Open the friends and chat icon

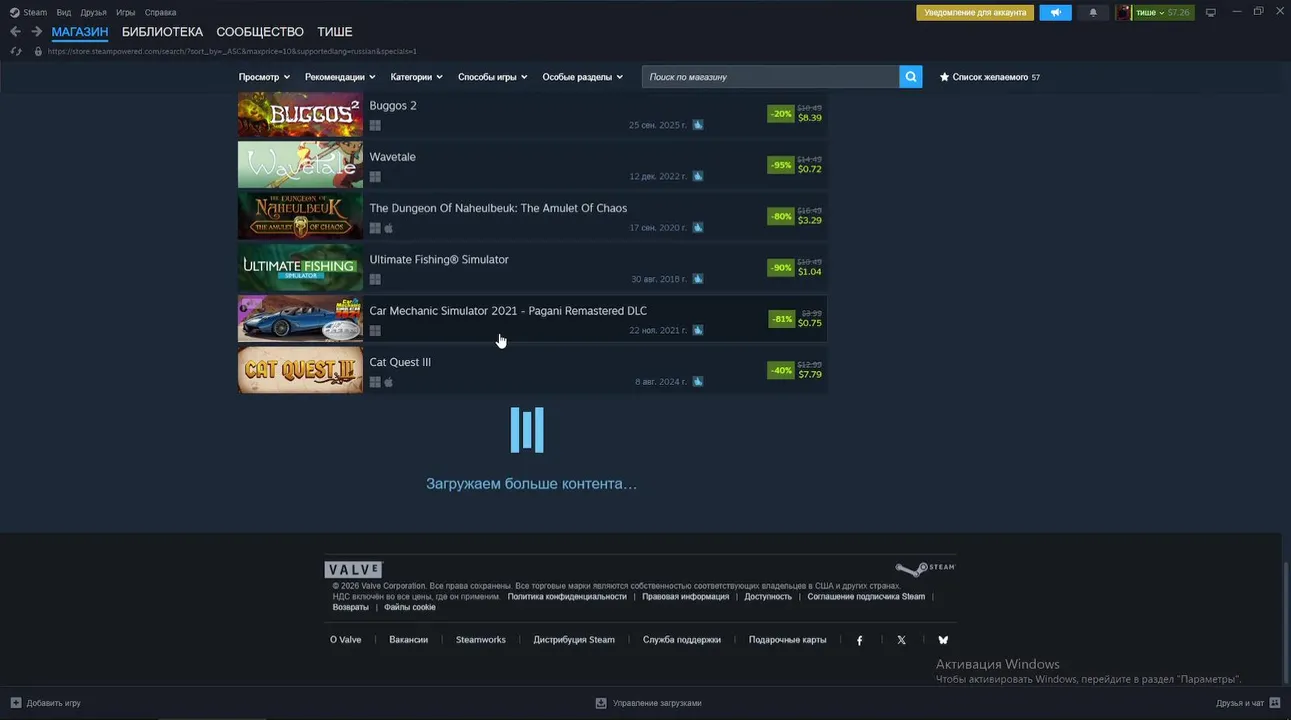click(x=1275, y=703)
